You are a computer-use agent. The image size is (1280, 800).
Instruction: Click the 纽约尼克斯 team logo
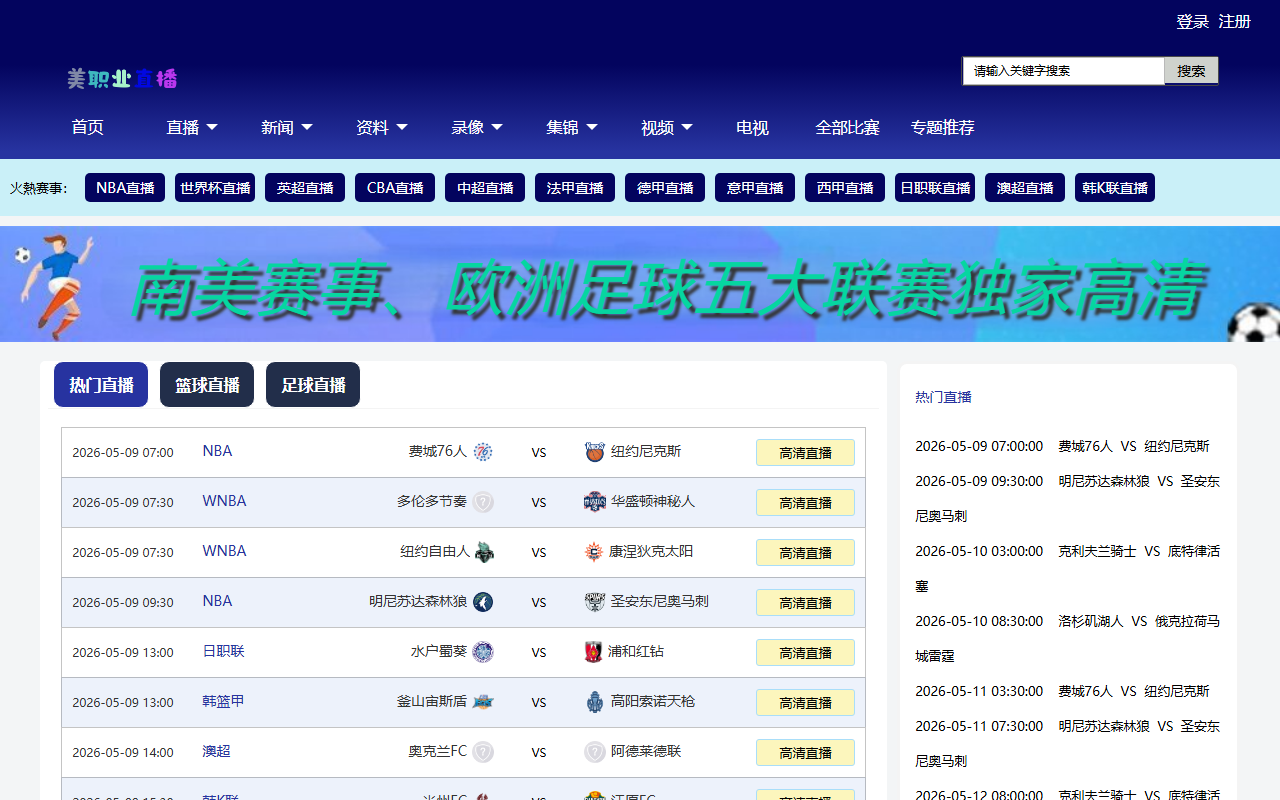pyautogui.click(x=595, y=452)
